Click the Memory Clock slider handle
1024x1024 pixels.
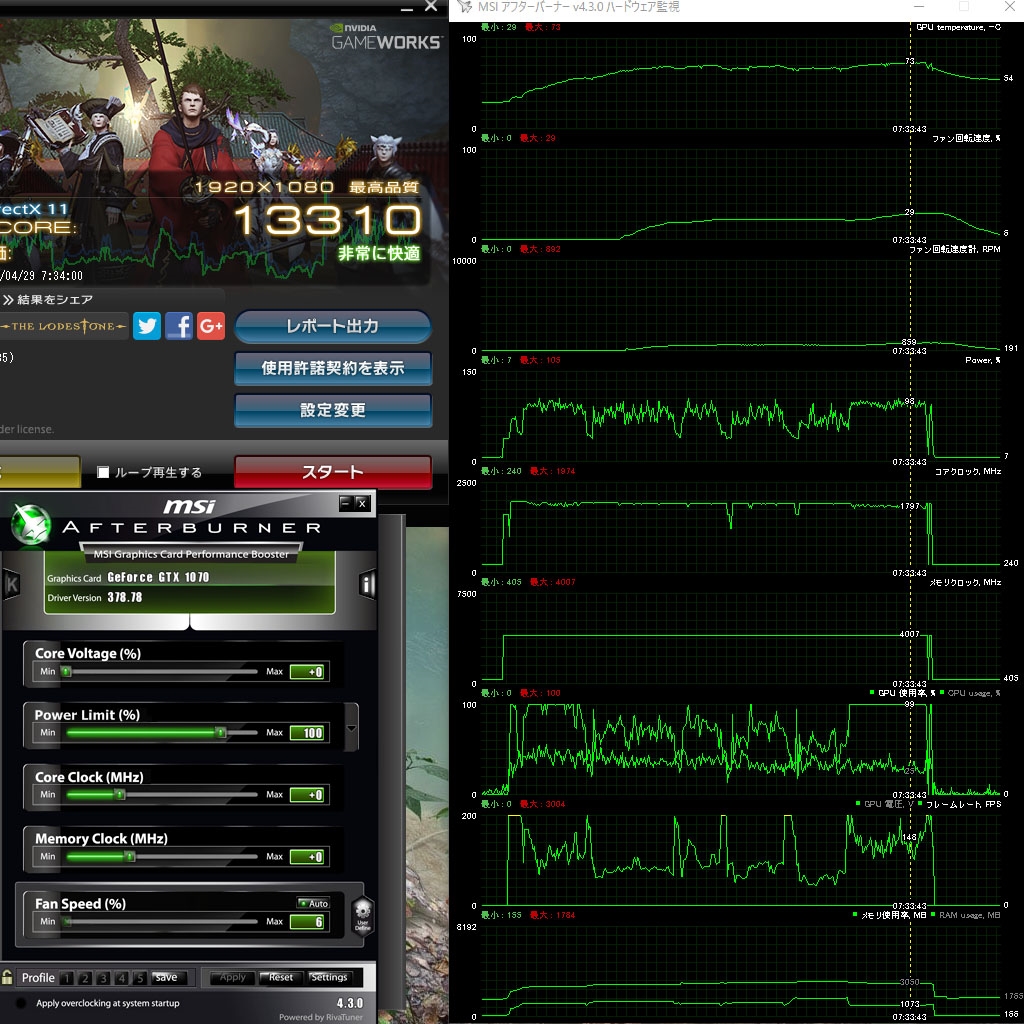(130, 857)
